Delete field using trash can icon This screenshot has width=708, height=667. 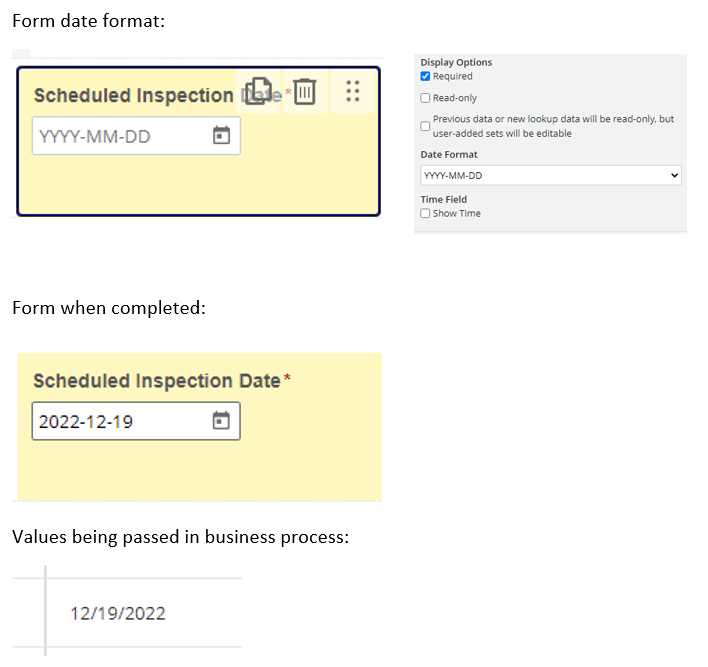(305, 91)
